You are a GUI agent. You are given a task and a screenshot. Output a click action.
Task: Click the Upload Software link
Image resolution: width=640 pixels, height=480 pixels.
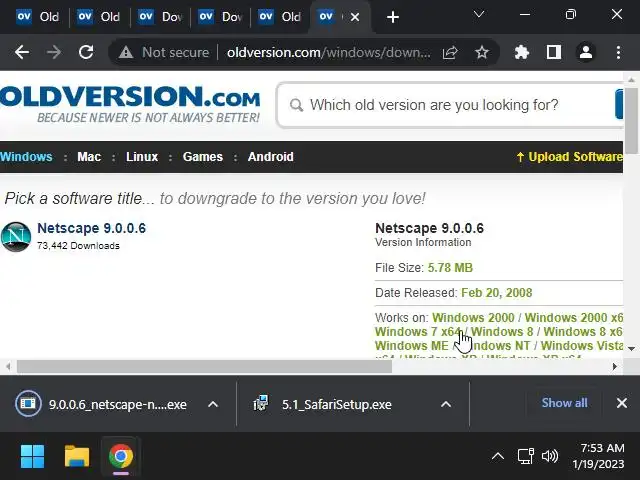pyautogui.click(x=570, y=157)
